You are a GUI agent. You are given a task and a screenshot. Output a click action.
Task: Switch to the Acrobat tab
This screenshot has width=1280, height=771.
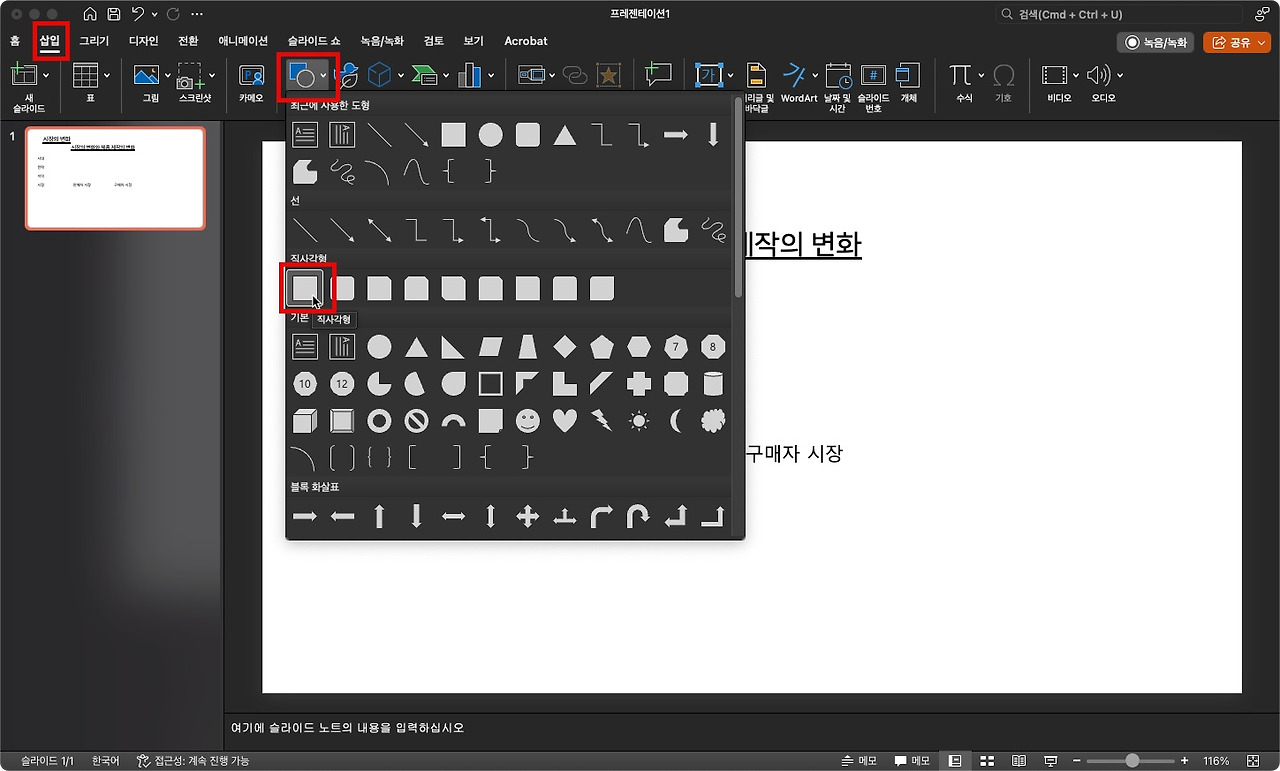pyautogui.click(x=526, y=41)
